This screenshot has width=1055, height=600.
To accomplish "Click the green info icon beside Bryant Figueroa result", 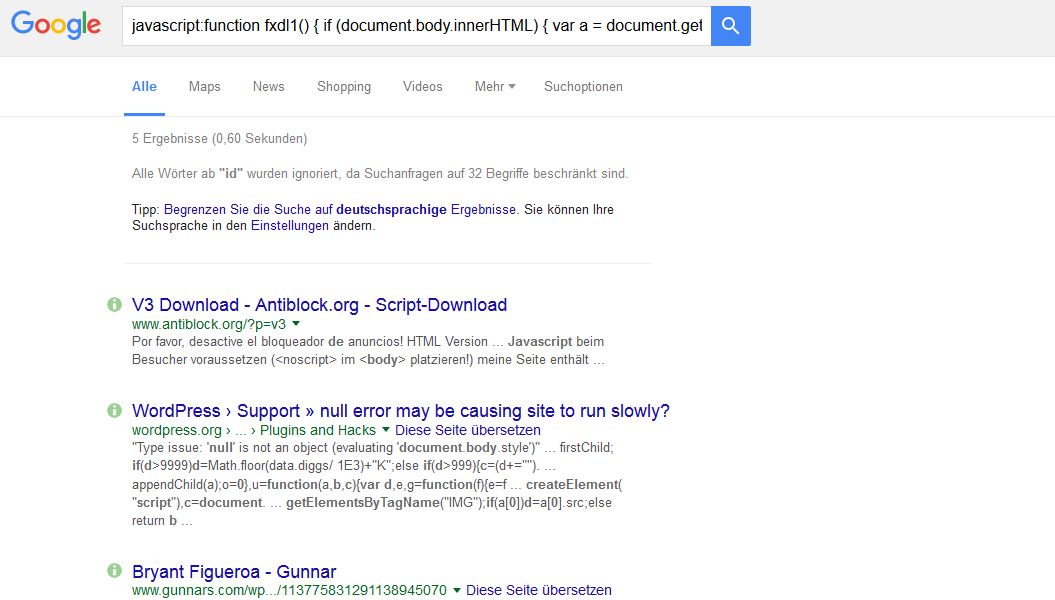I will click(114, 571).
